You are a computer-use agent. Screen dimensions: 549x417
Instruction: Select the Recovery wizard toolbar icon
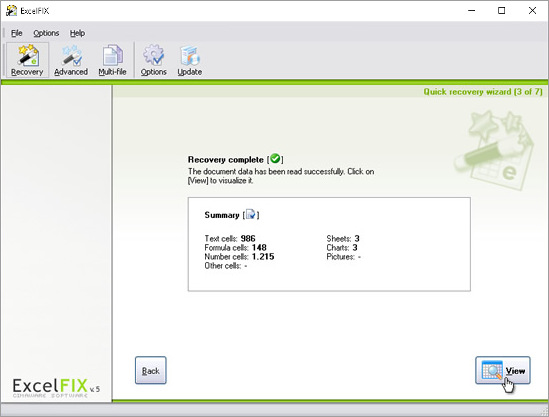[27, 60]
